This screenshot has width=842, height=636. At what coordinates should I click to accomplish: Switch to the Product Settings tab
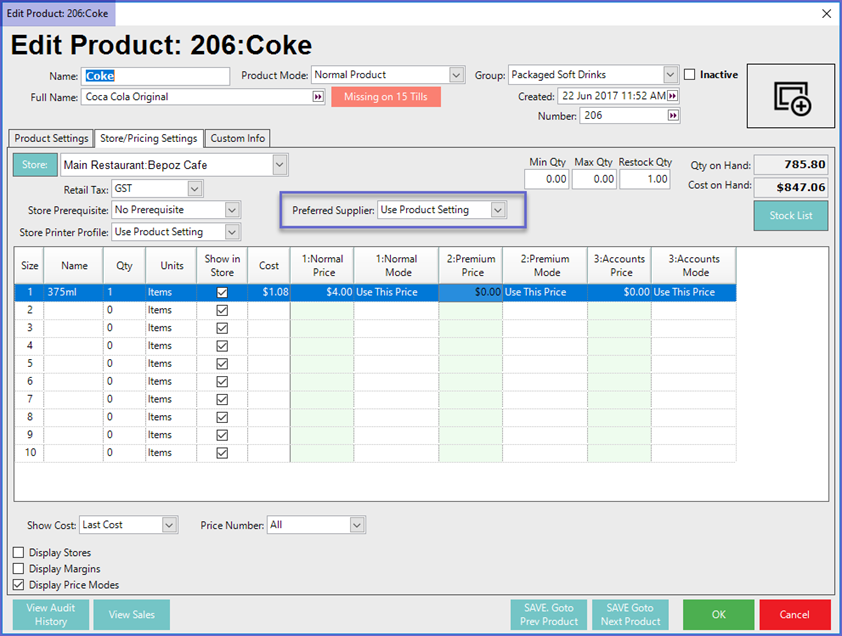52,139
